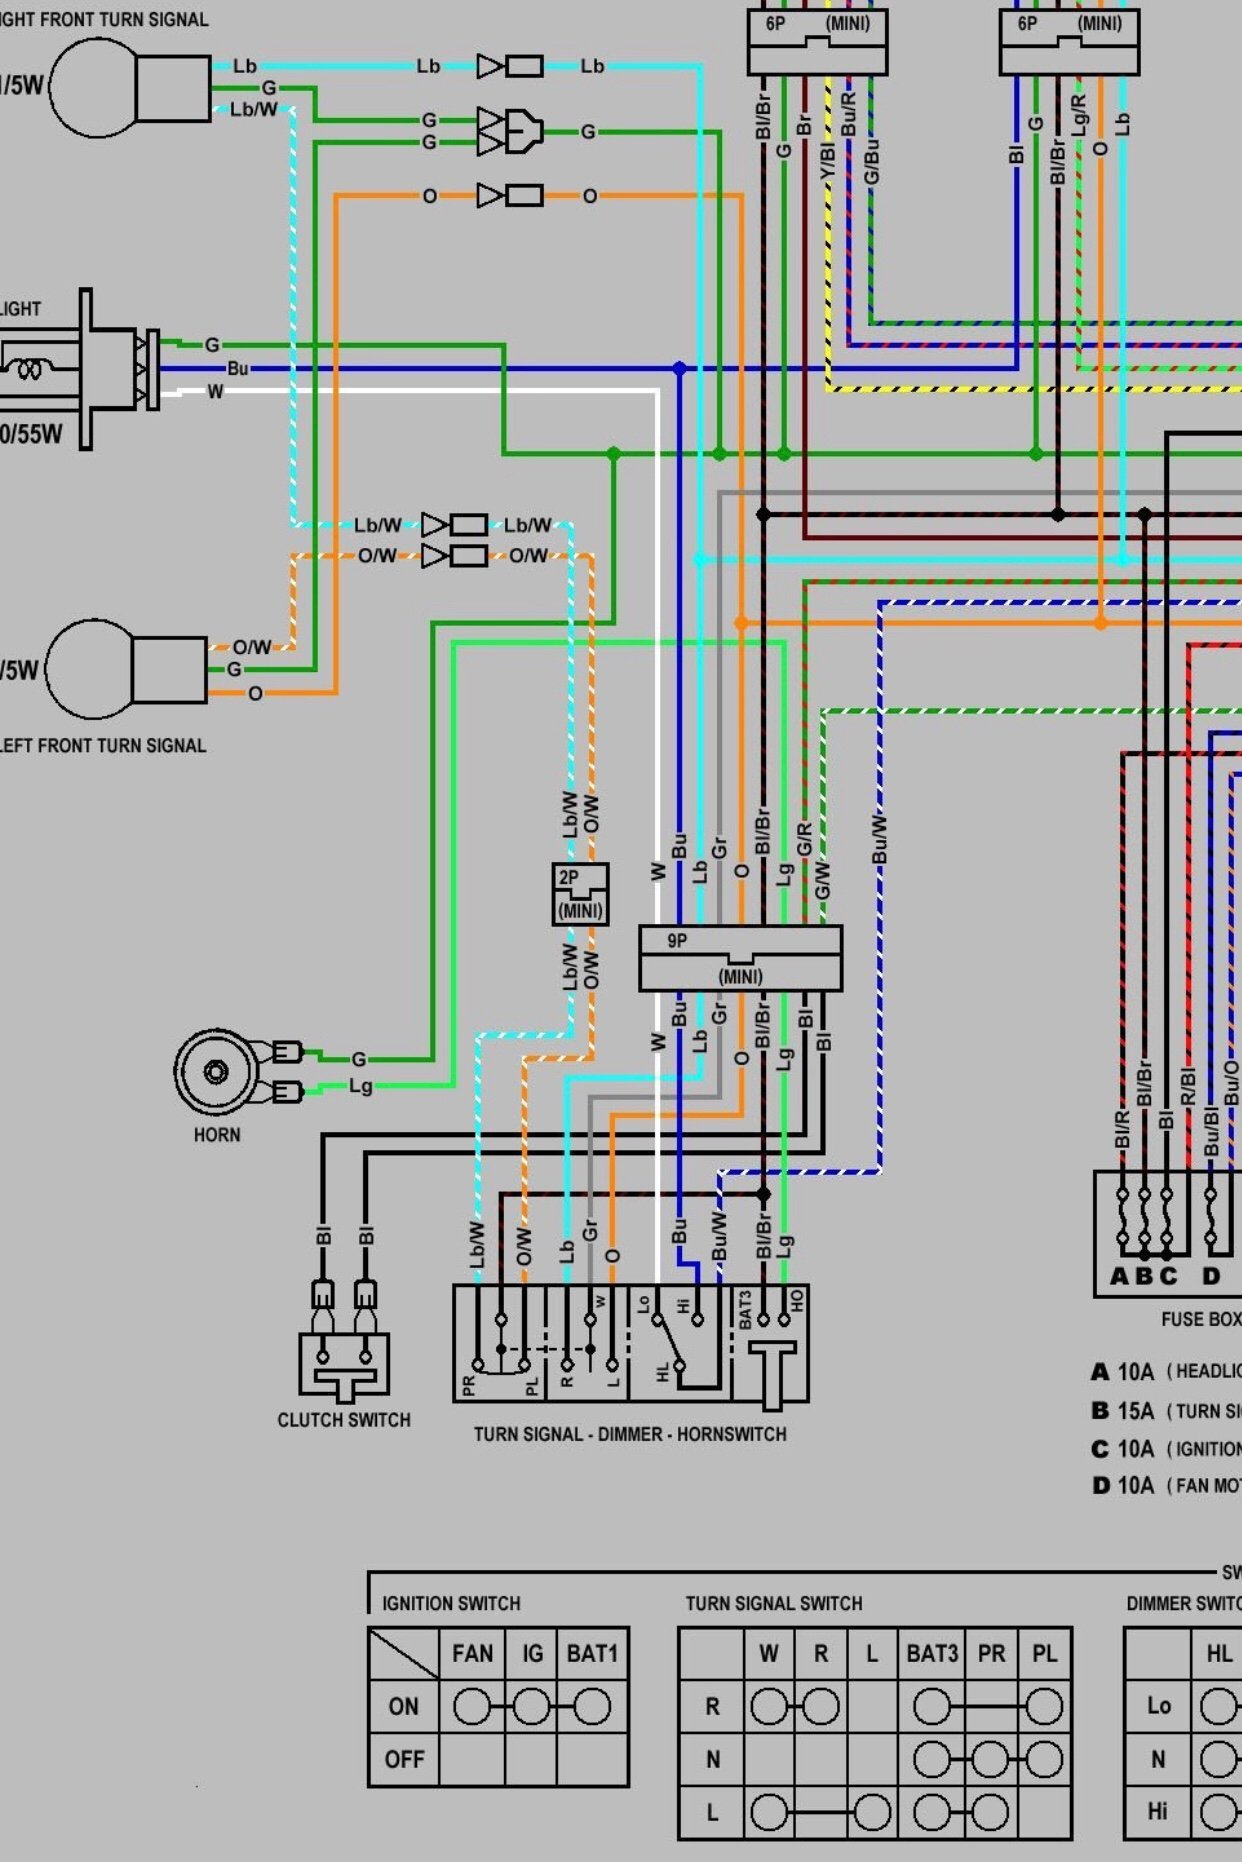Viewport: 1242px width, 1862px height.
Task: Click the double G wire connector
Action: [510, 131]
